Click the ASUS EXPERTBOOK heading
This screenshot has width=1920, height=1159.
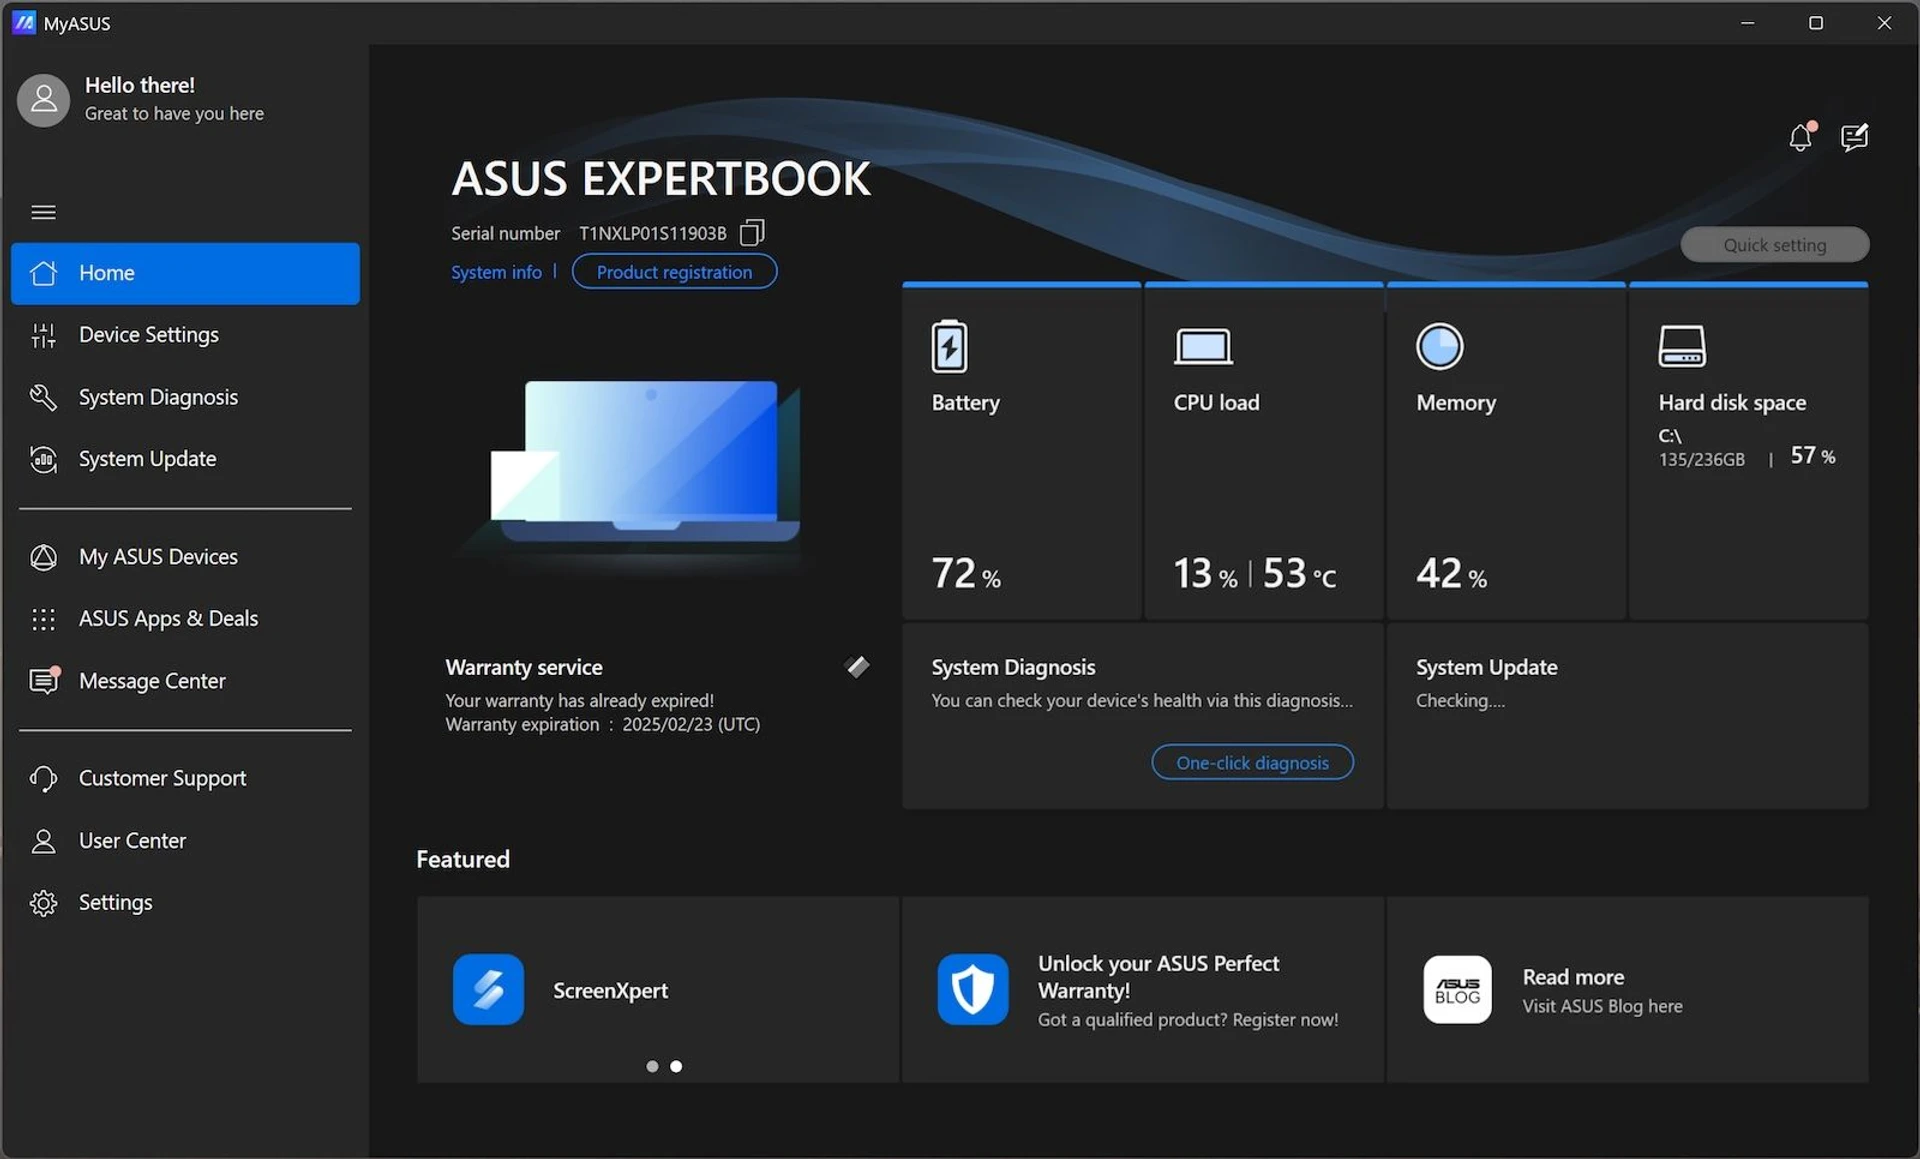660,179
